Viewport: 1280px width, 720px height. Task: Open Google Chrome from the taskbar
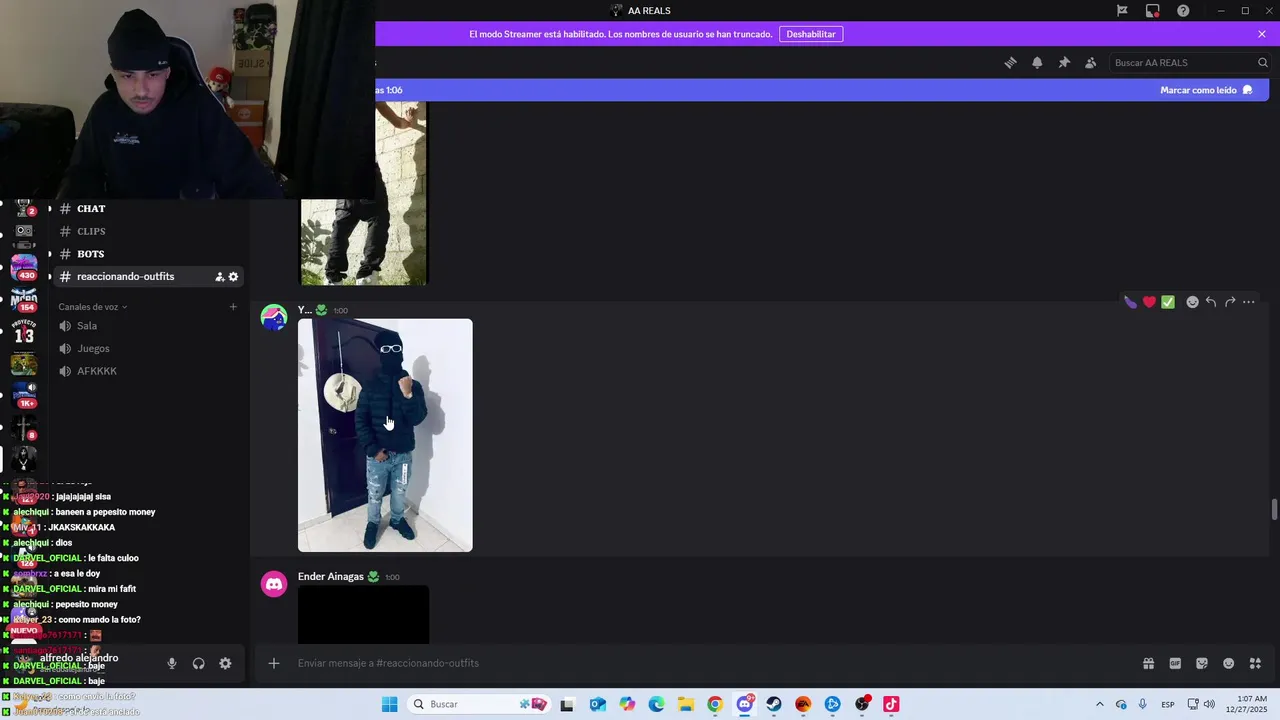click(715, 704)
